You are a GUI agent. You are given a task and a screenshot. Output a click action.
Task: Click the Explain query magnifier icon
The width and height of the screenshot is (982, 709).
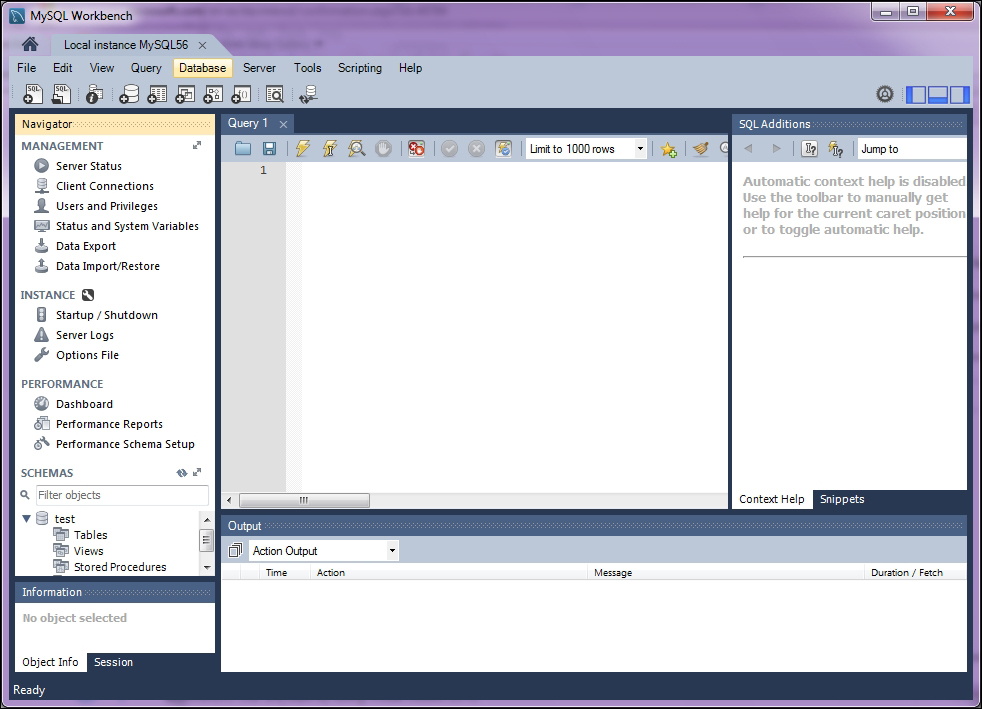pos(356,149)
